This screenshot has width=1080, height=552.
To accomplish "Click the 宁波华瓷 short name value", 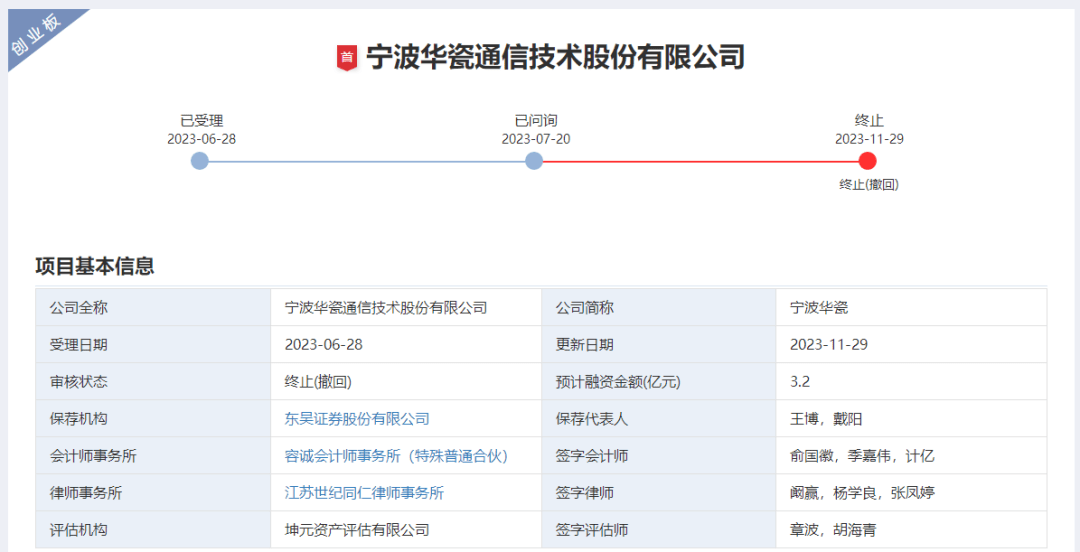I will [x=820, y=308].
